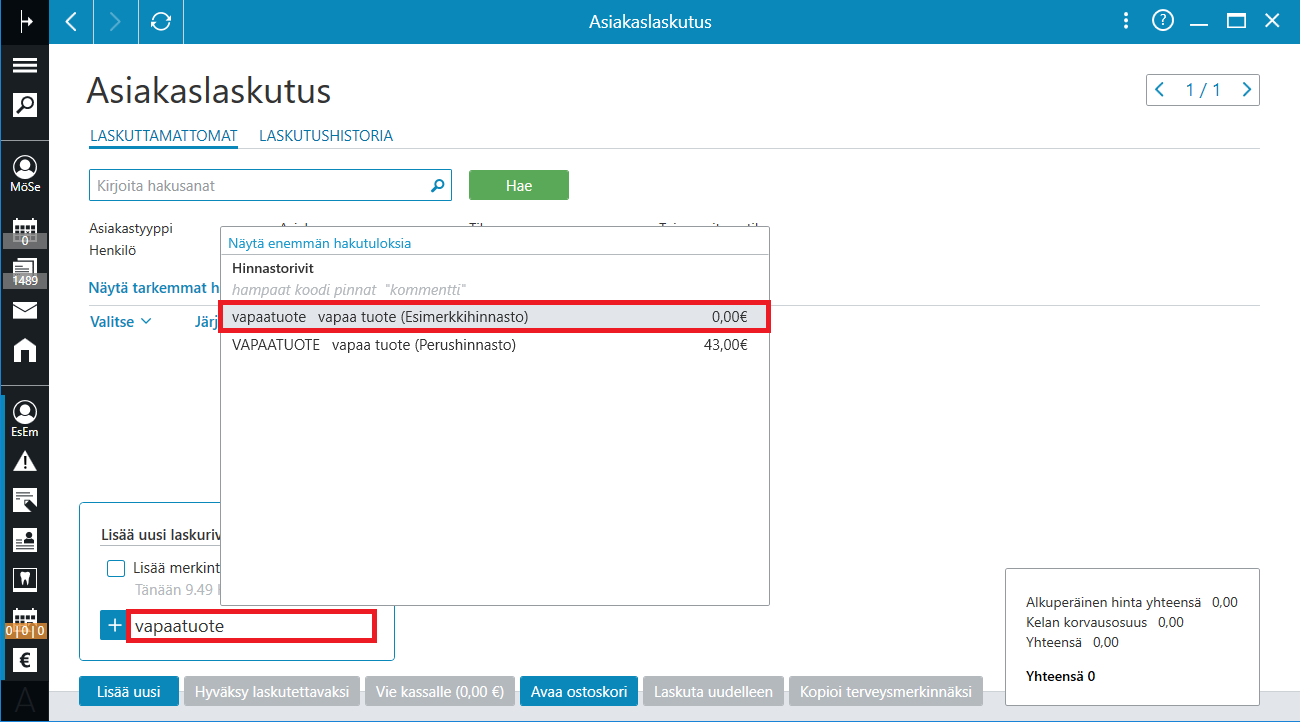Viewport: 1300px width, 722px height.
Task: Switch to the LASKUTUSHISTORIA tab
Action: click(326, 136)
